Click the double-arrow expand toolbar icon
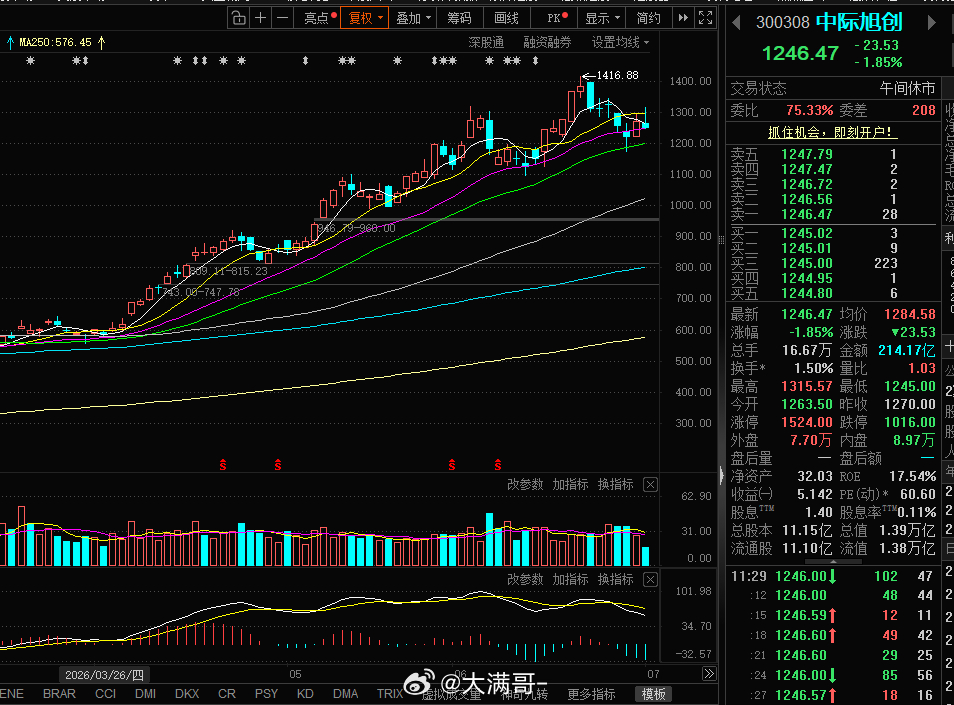 coord(683,18)
